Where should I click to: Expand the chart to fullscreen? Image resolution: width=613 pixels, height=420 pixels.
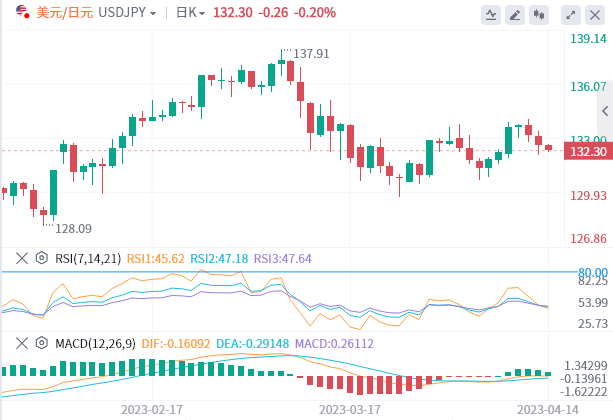click(571, 15)
